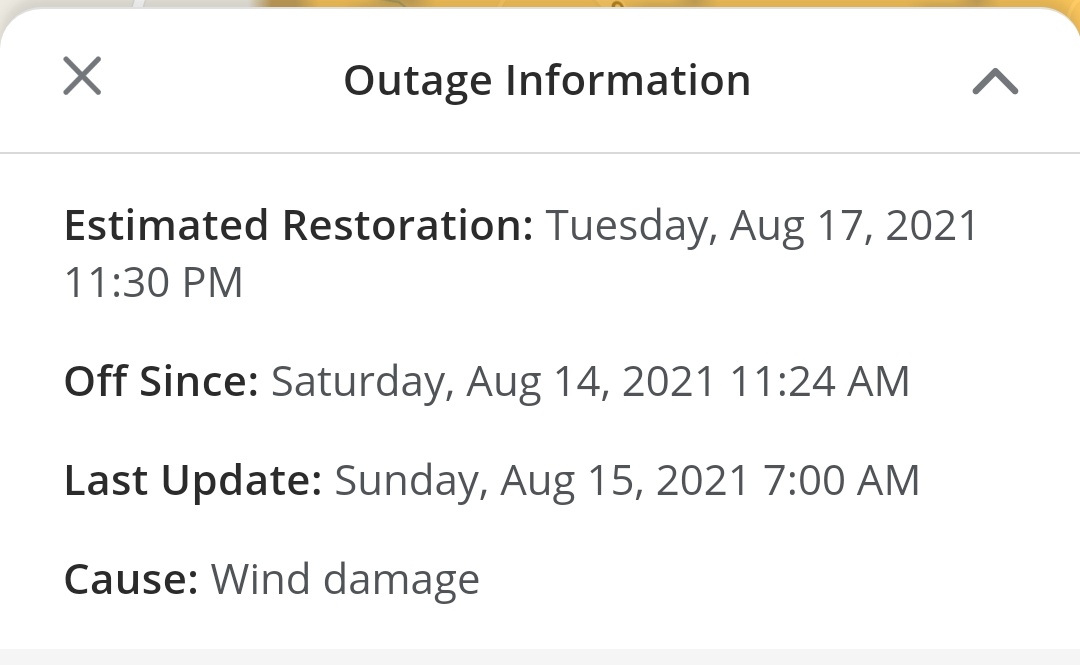Click the word Information in the title
Image resolution: width=1080 pixels, height=665 pixels.
pyautogui.click(x=628, y=81)
